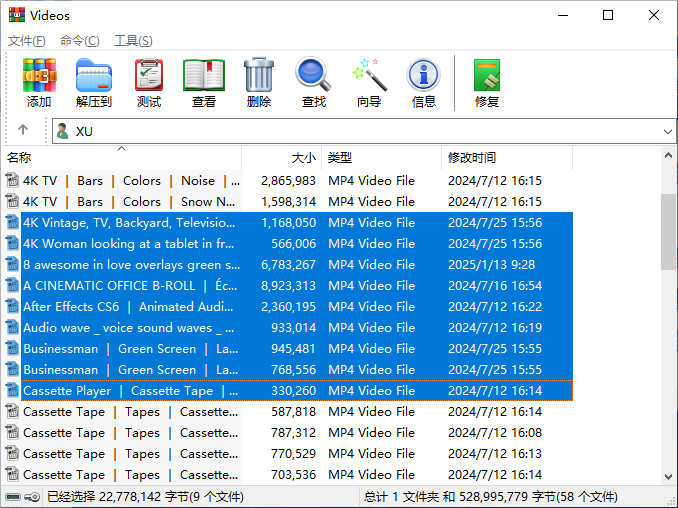Expand the XU address bar dropdown

[668, 131]
